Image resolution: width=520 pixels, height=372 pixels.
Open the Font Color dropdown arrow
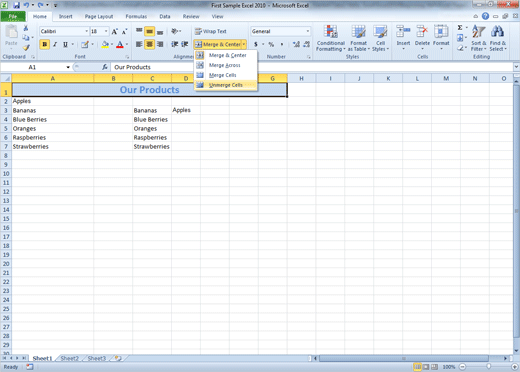pyautogui.click(x=127, y=44)
